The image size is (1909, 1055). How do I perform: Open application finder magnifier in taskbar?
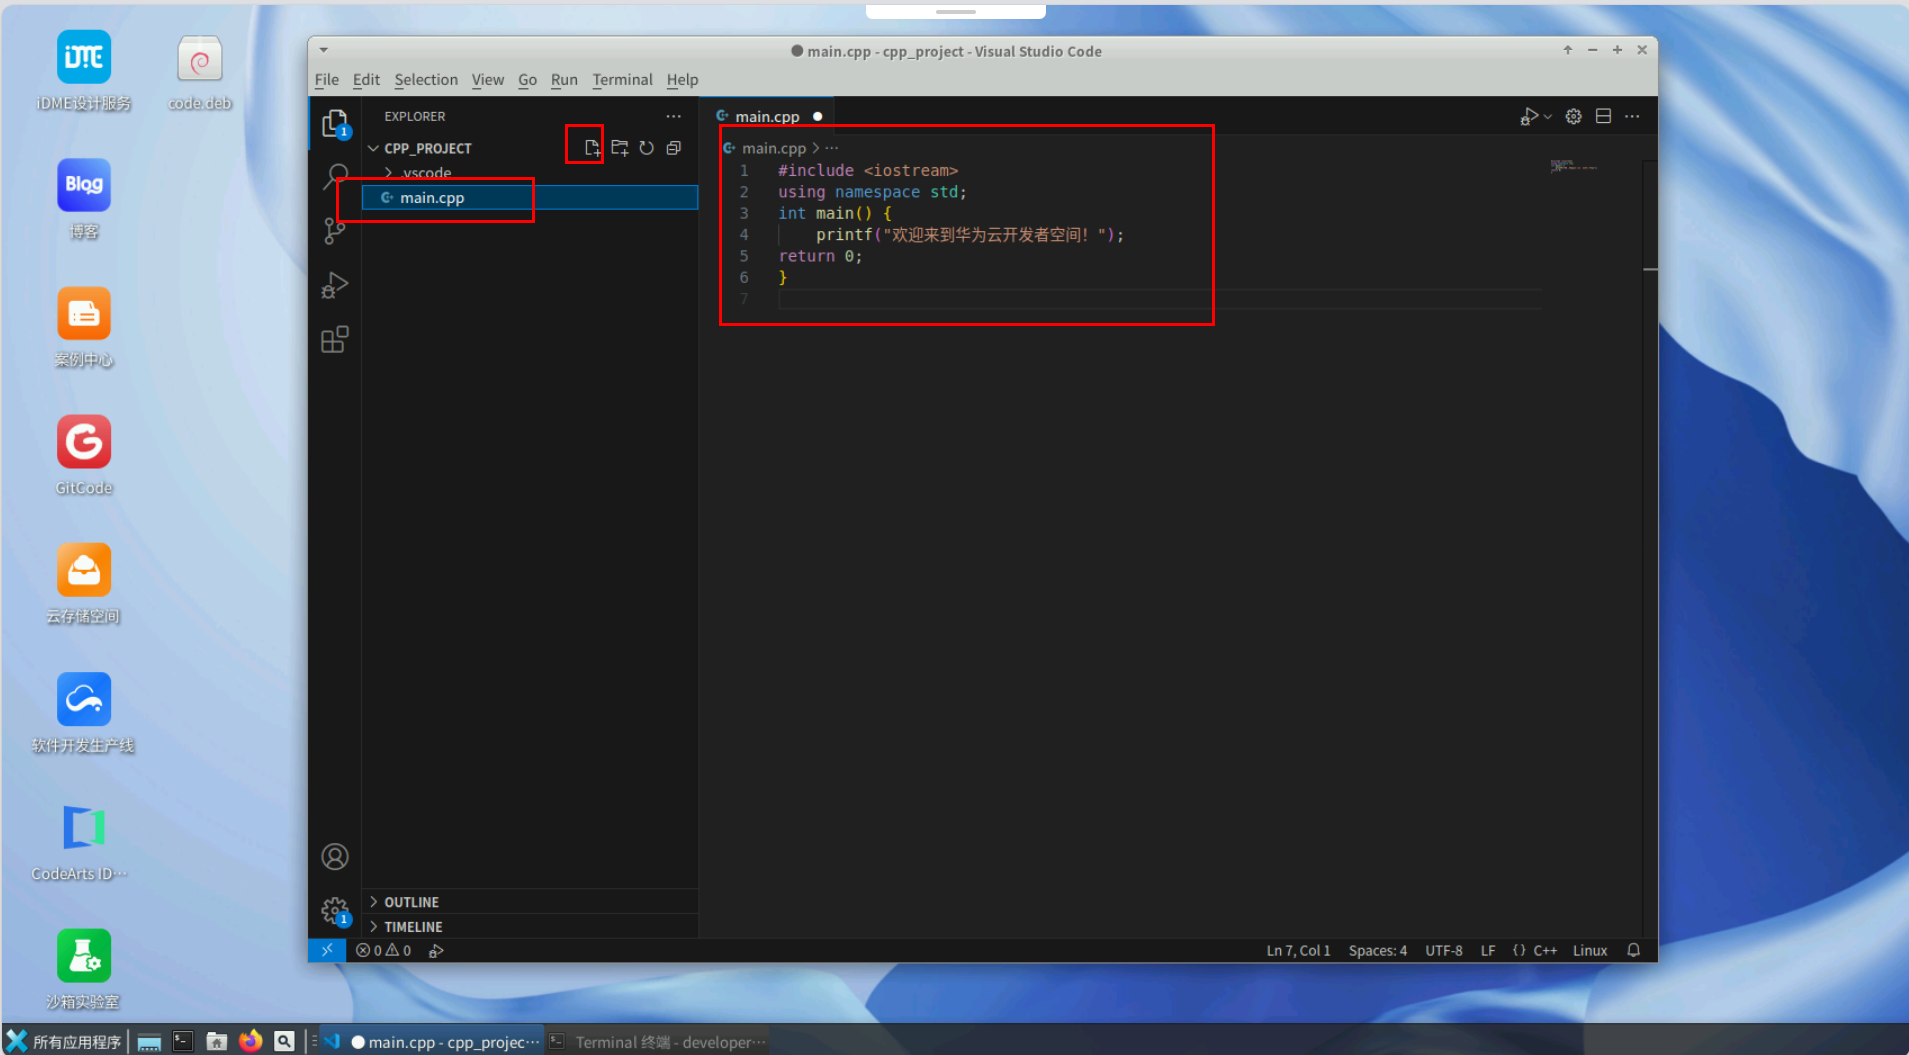(x=284, y=1041)
